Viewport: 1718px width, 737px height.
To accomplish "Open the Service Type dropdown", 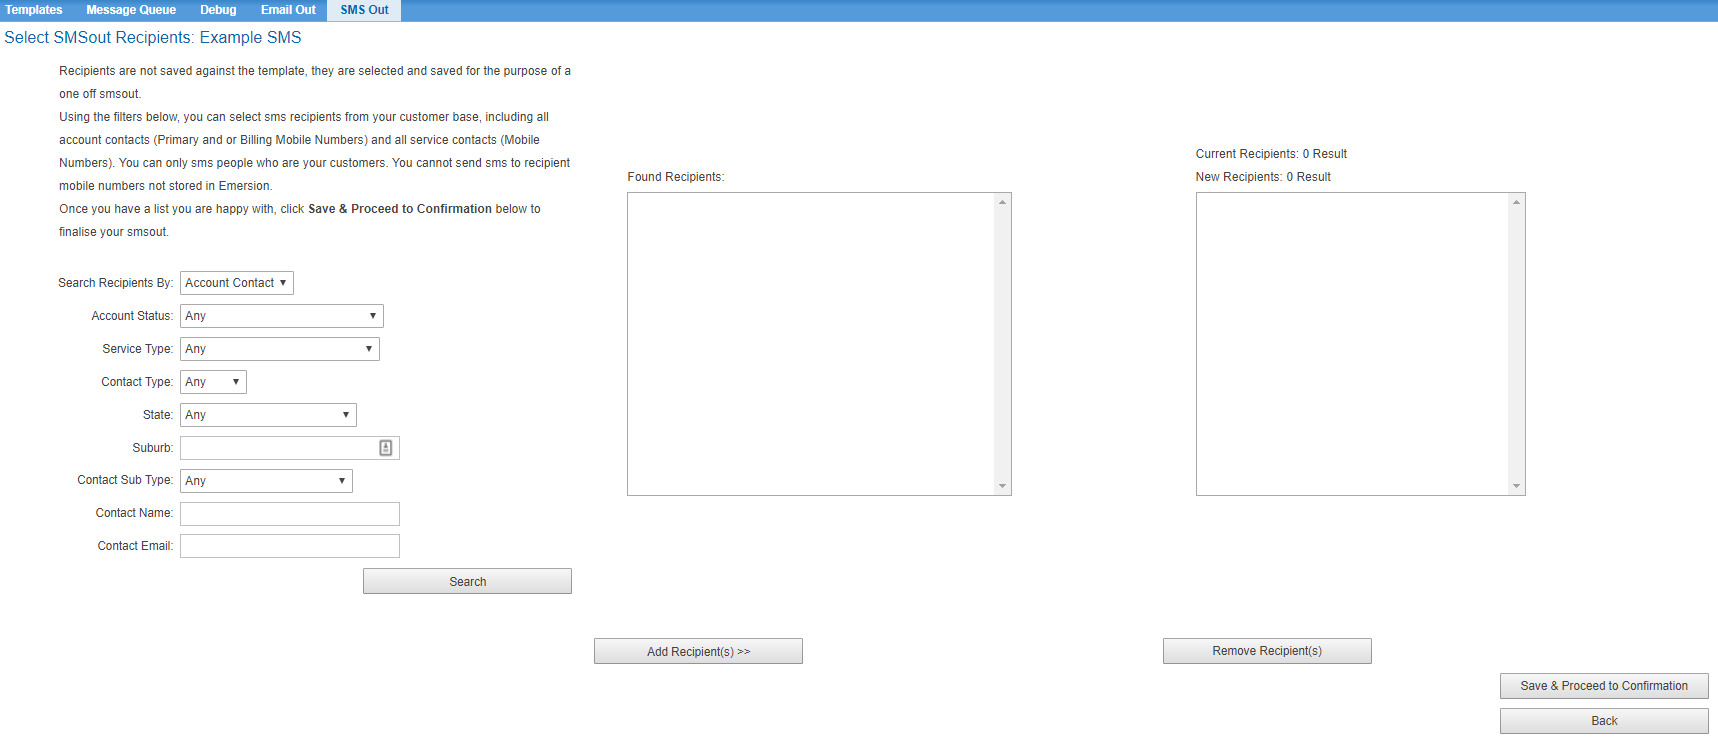I will [x=279, y=349].
